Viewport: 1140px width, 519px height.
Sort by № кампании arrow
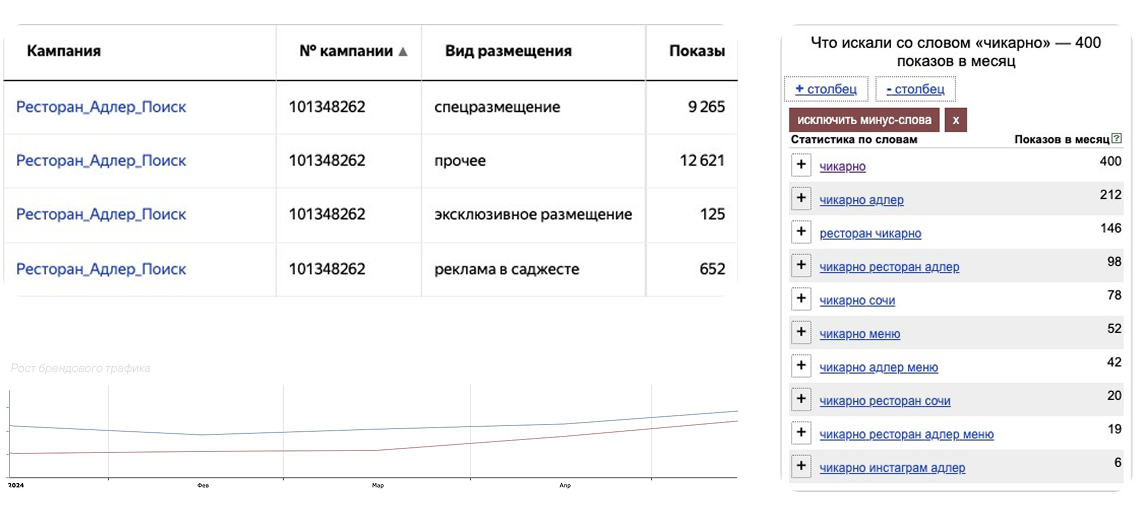(x=403, y=51)
